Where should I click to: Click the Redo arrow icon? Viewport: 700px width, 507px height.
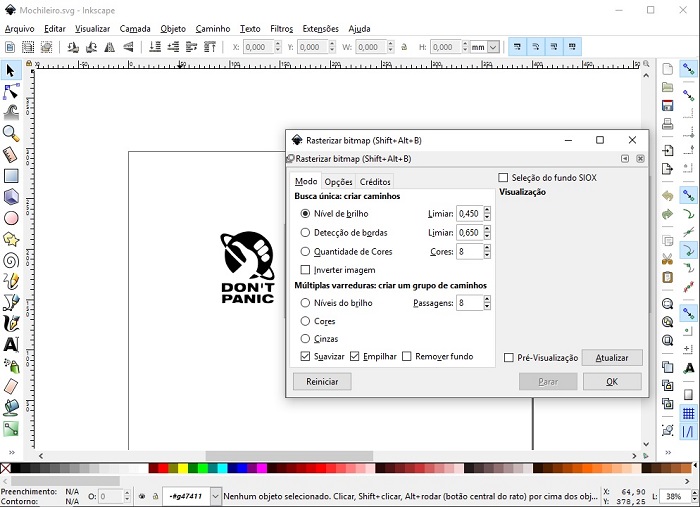pos(667,214)
